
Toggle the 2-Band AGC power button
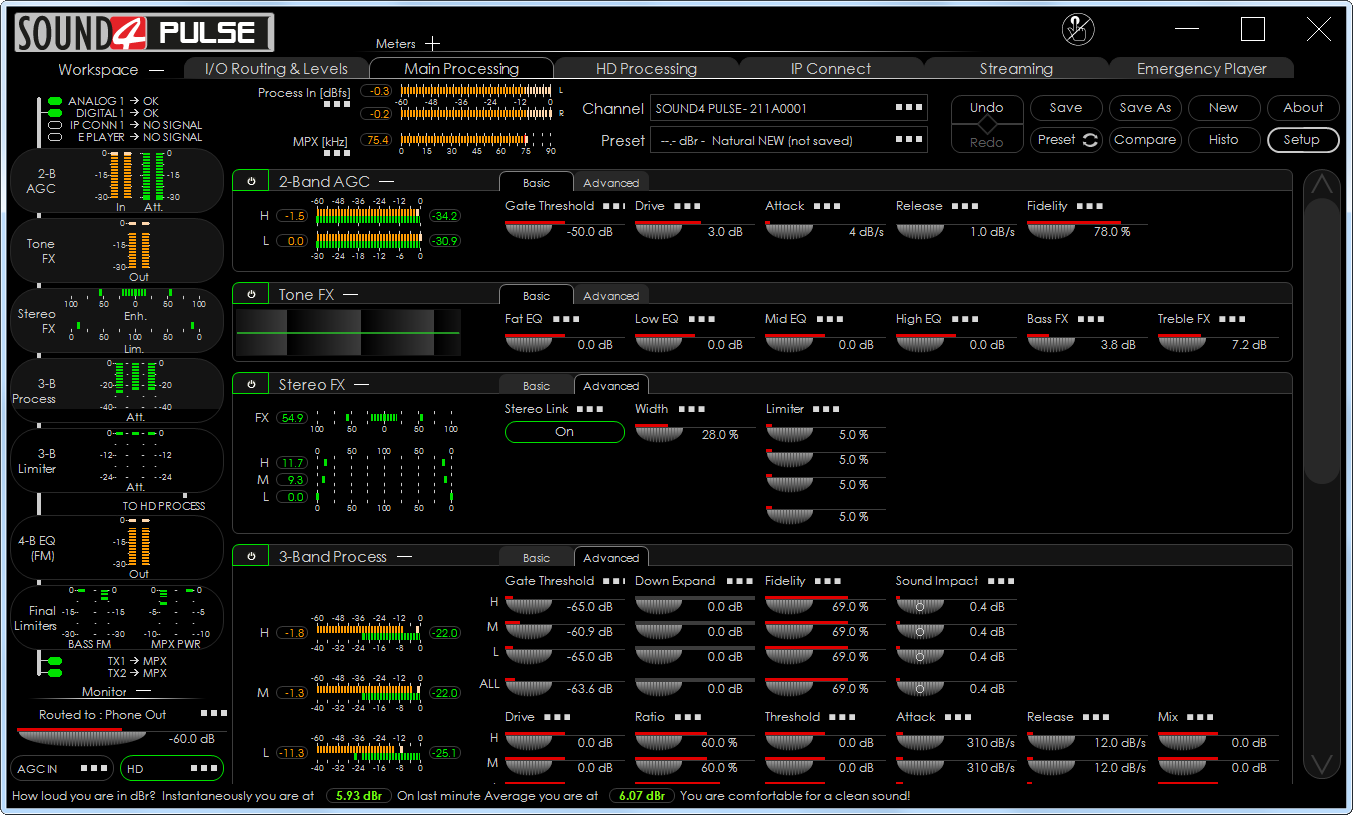coord(251,182)
